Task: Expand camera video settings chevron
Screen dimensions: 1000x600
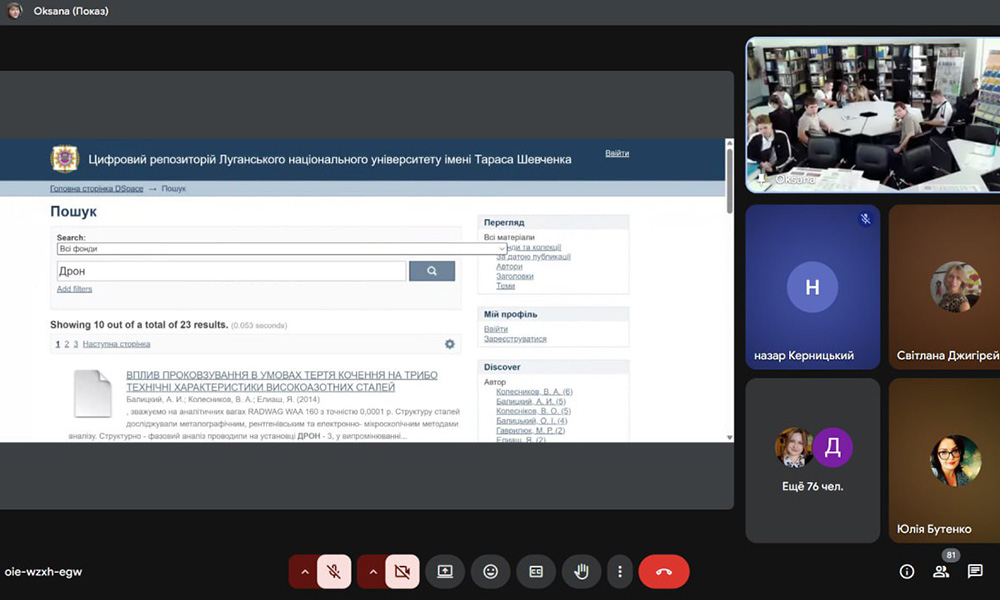Action: (372, 571)
